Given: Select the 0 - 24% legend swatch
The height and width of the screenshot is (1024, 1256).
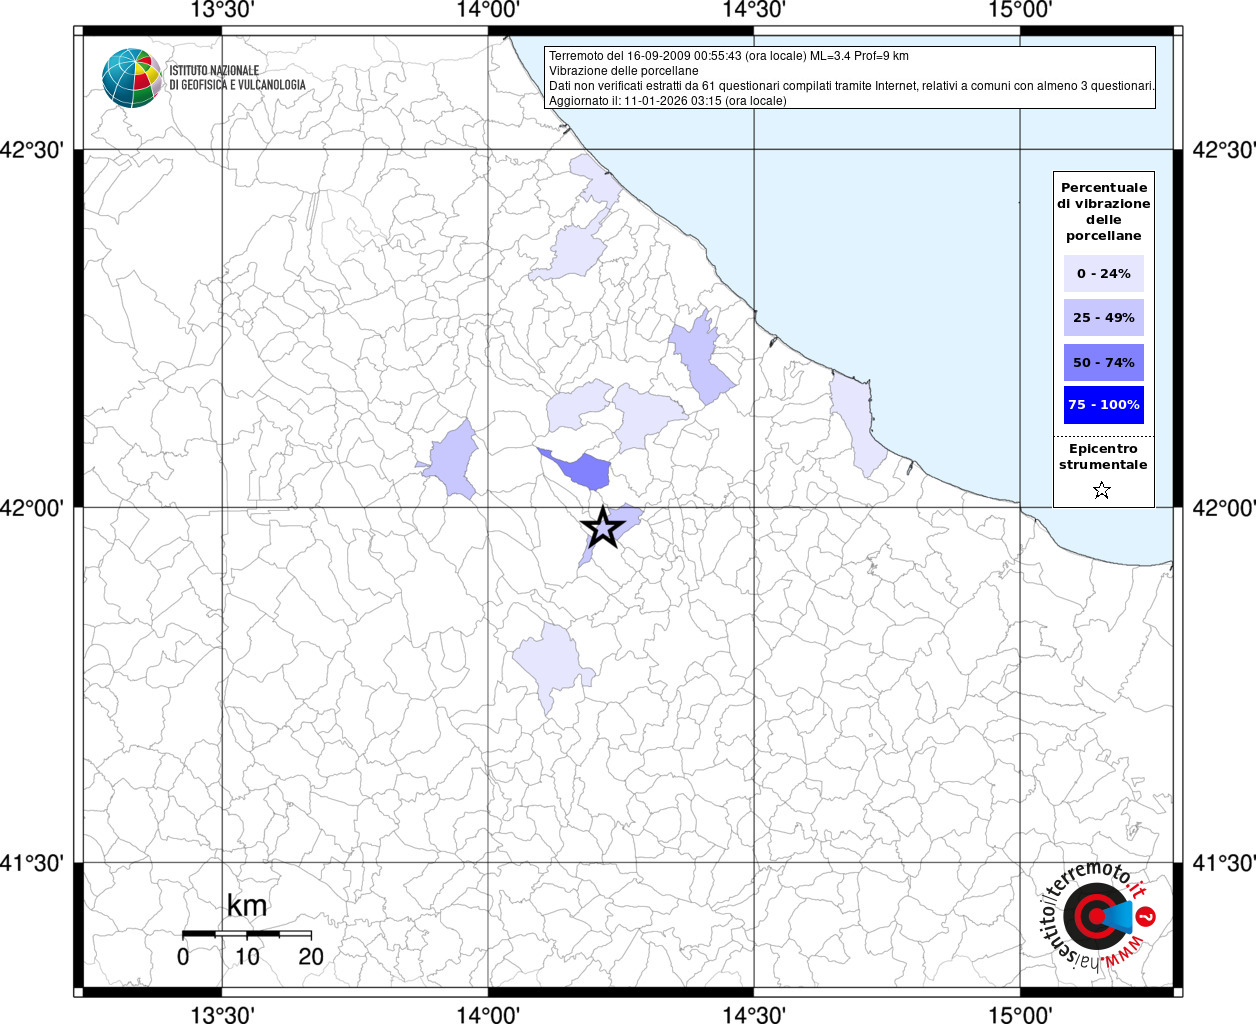Looking at the screenshot, I should point(1104,273).
